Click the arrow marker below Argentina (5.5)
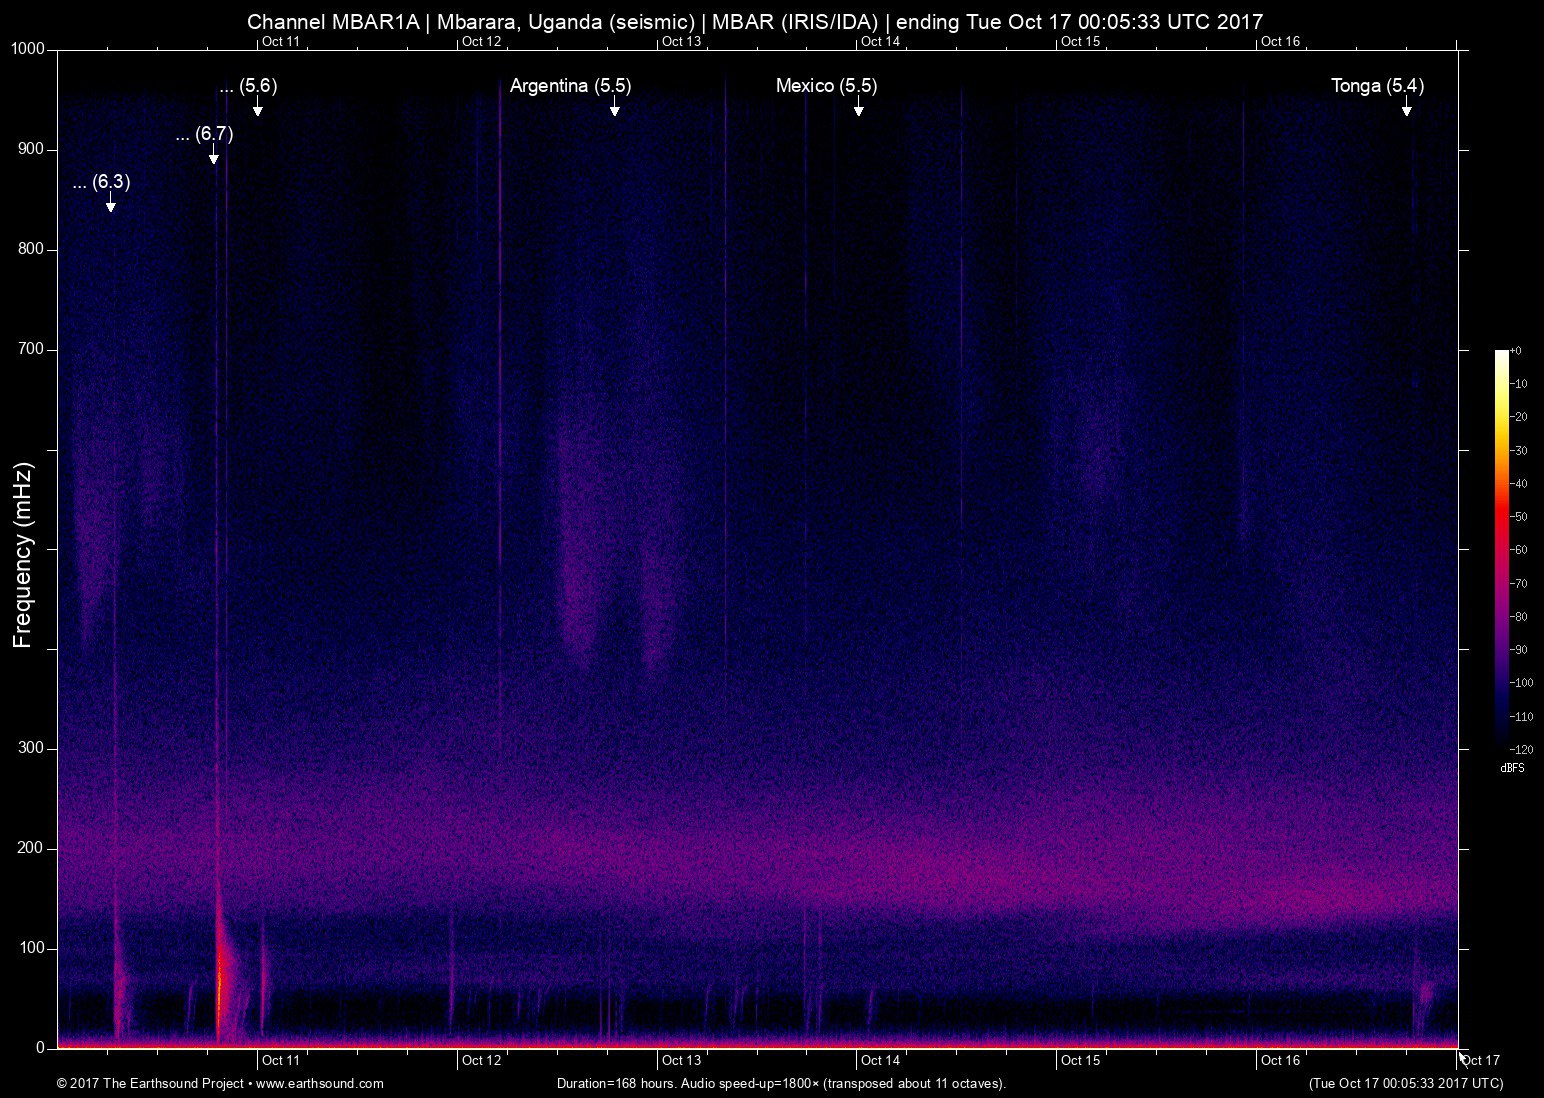The width and height of the screenshot is (1544, 1098). pos(614,108)
